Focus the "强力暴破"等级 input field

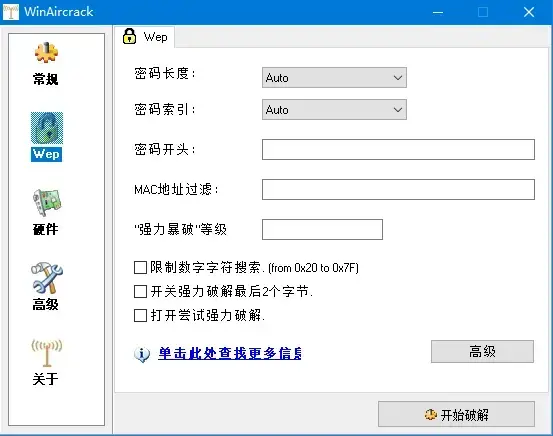click(x=322, y=230)
